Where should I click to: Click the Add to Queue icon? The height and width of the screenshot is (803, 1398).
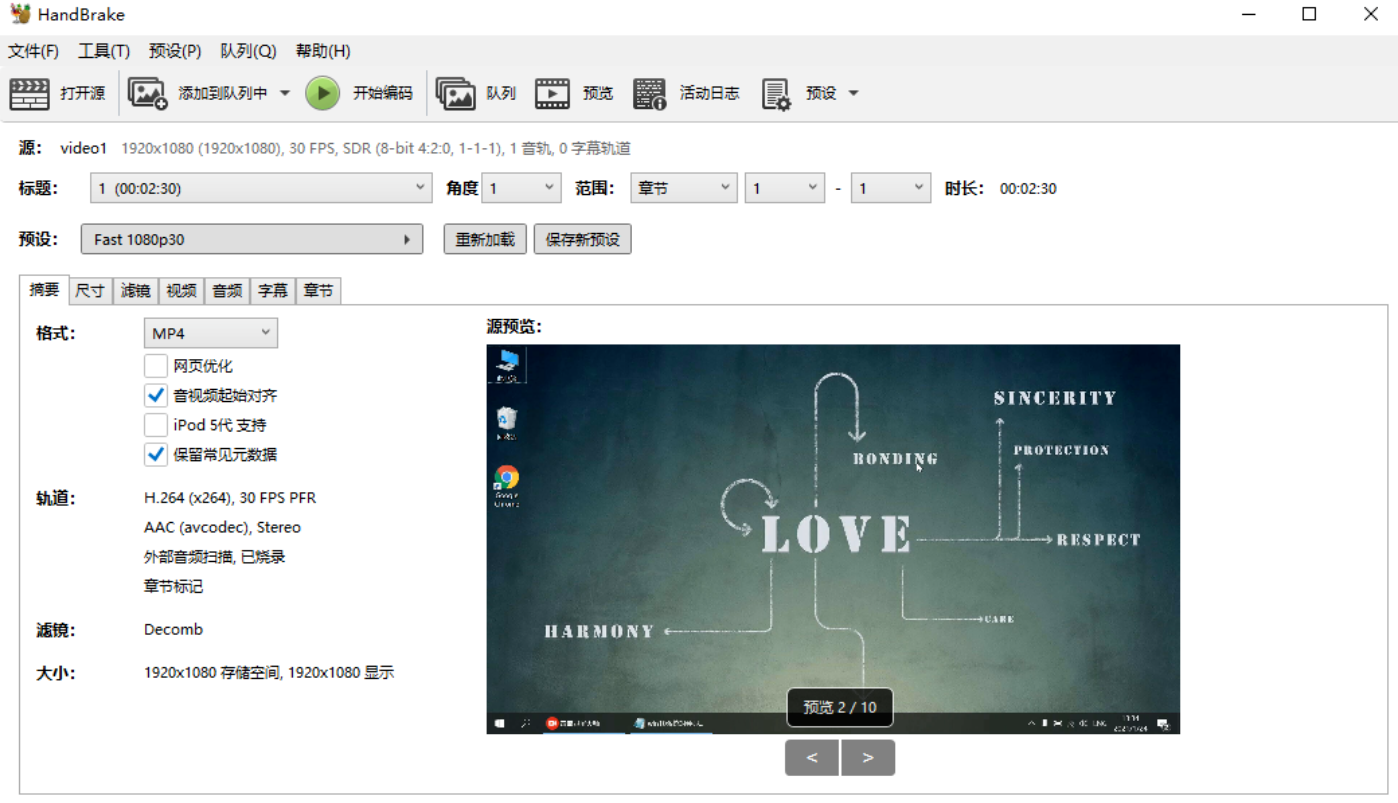point(147,93)
